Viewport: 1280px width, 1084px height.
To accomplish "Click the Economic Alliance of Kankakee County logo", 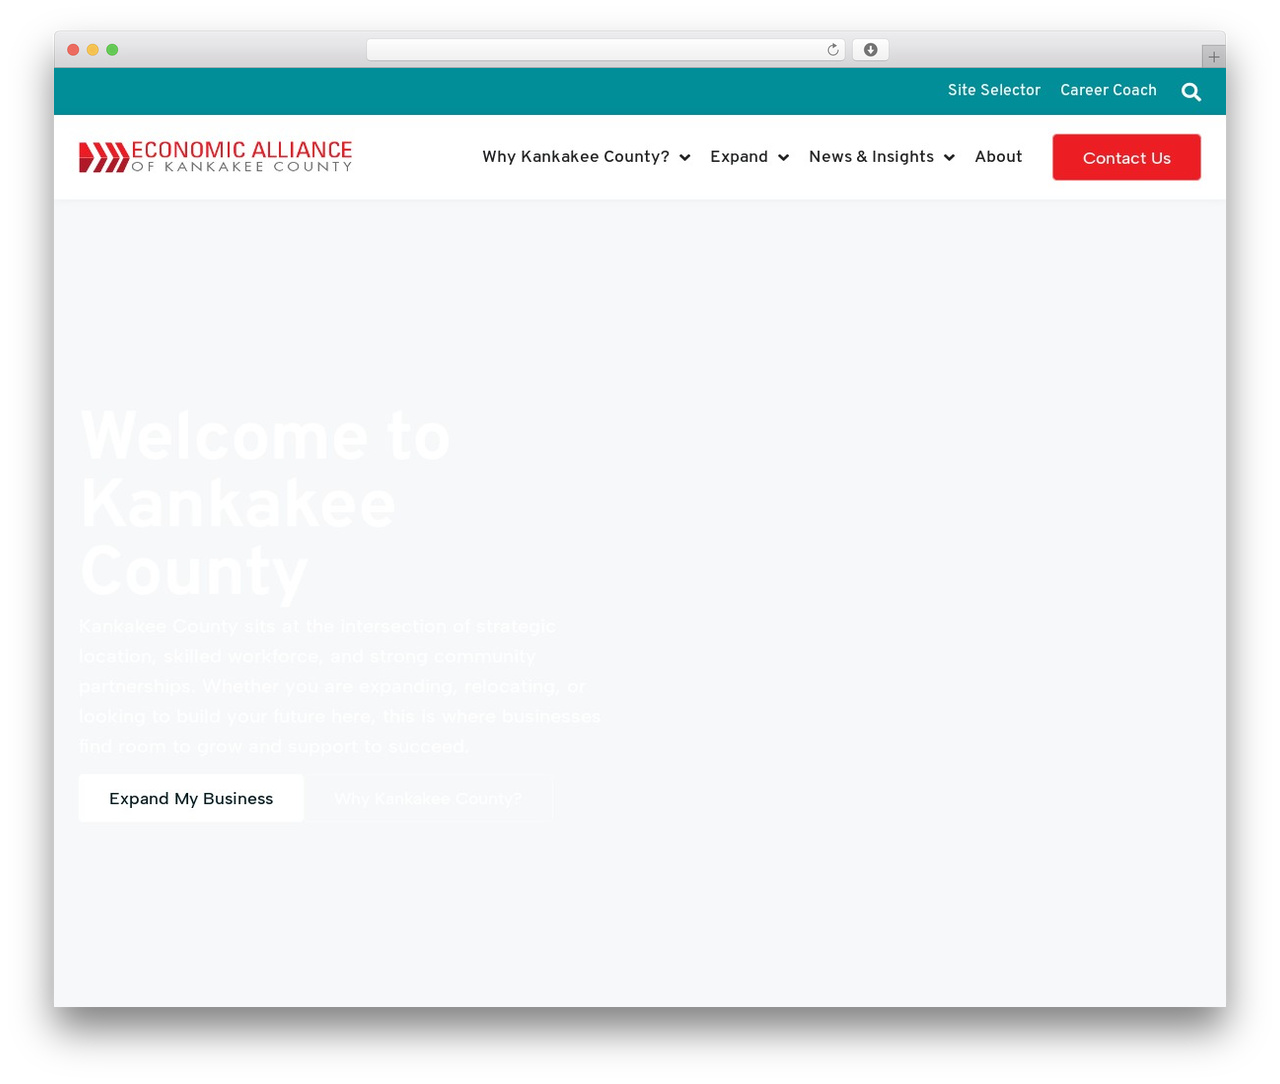I will click(x=216, y=157).
